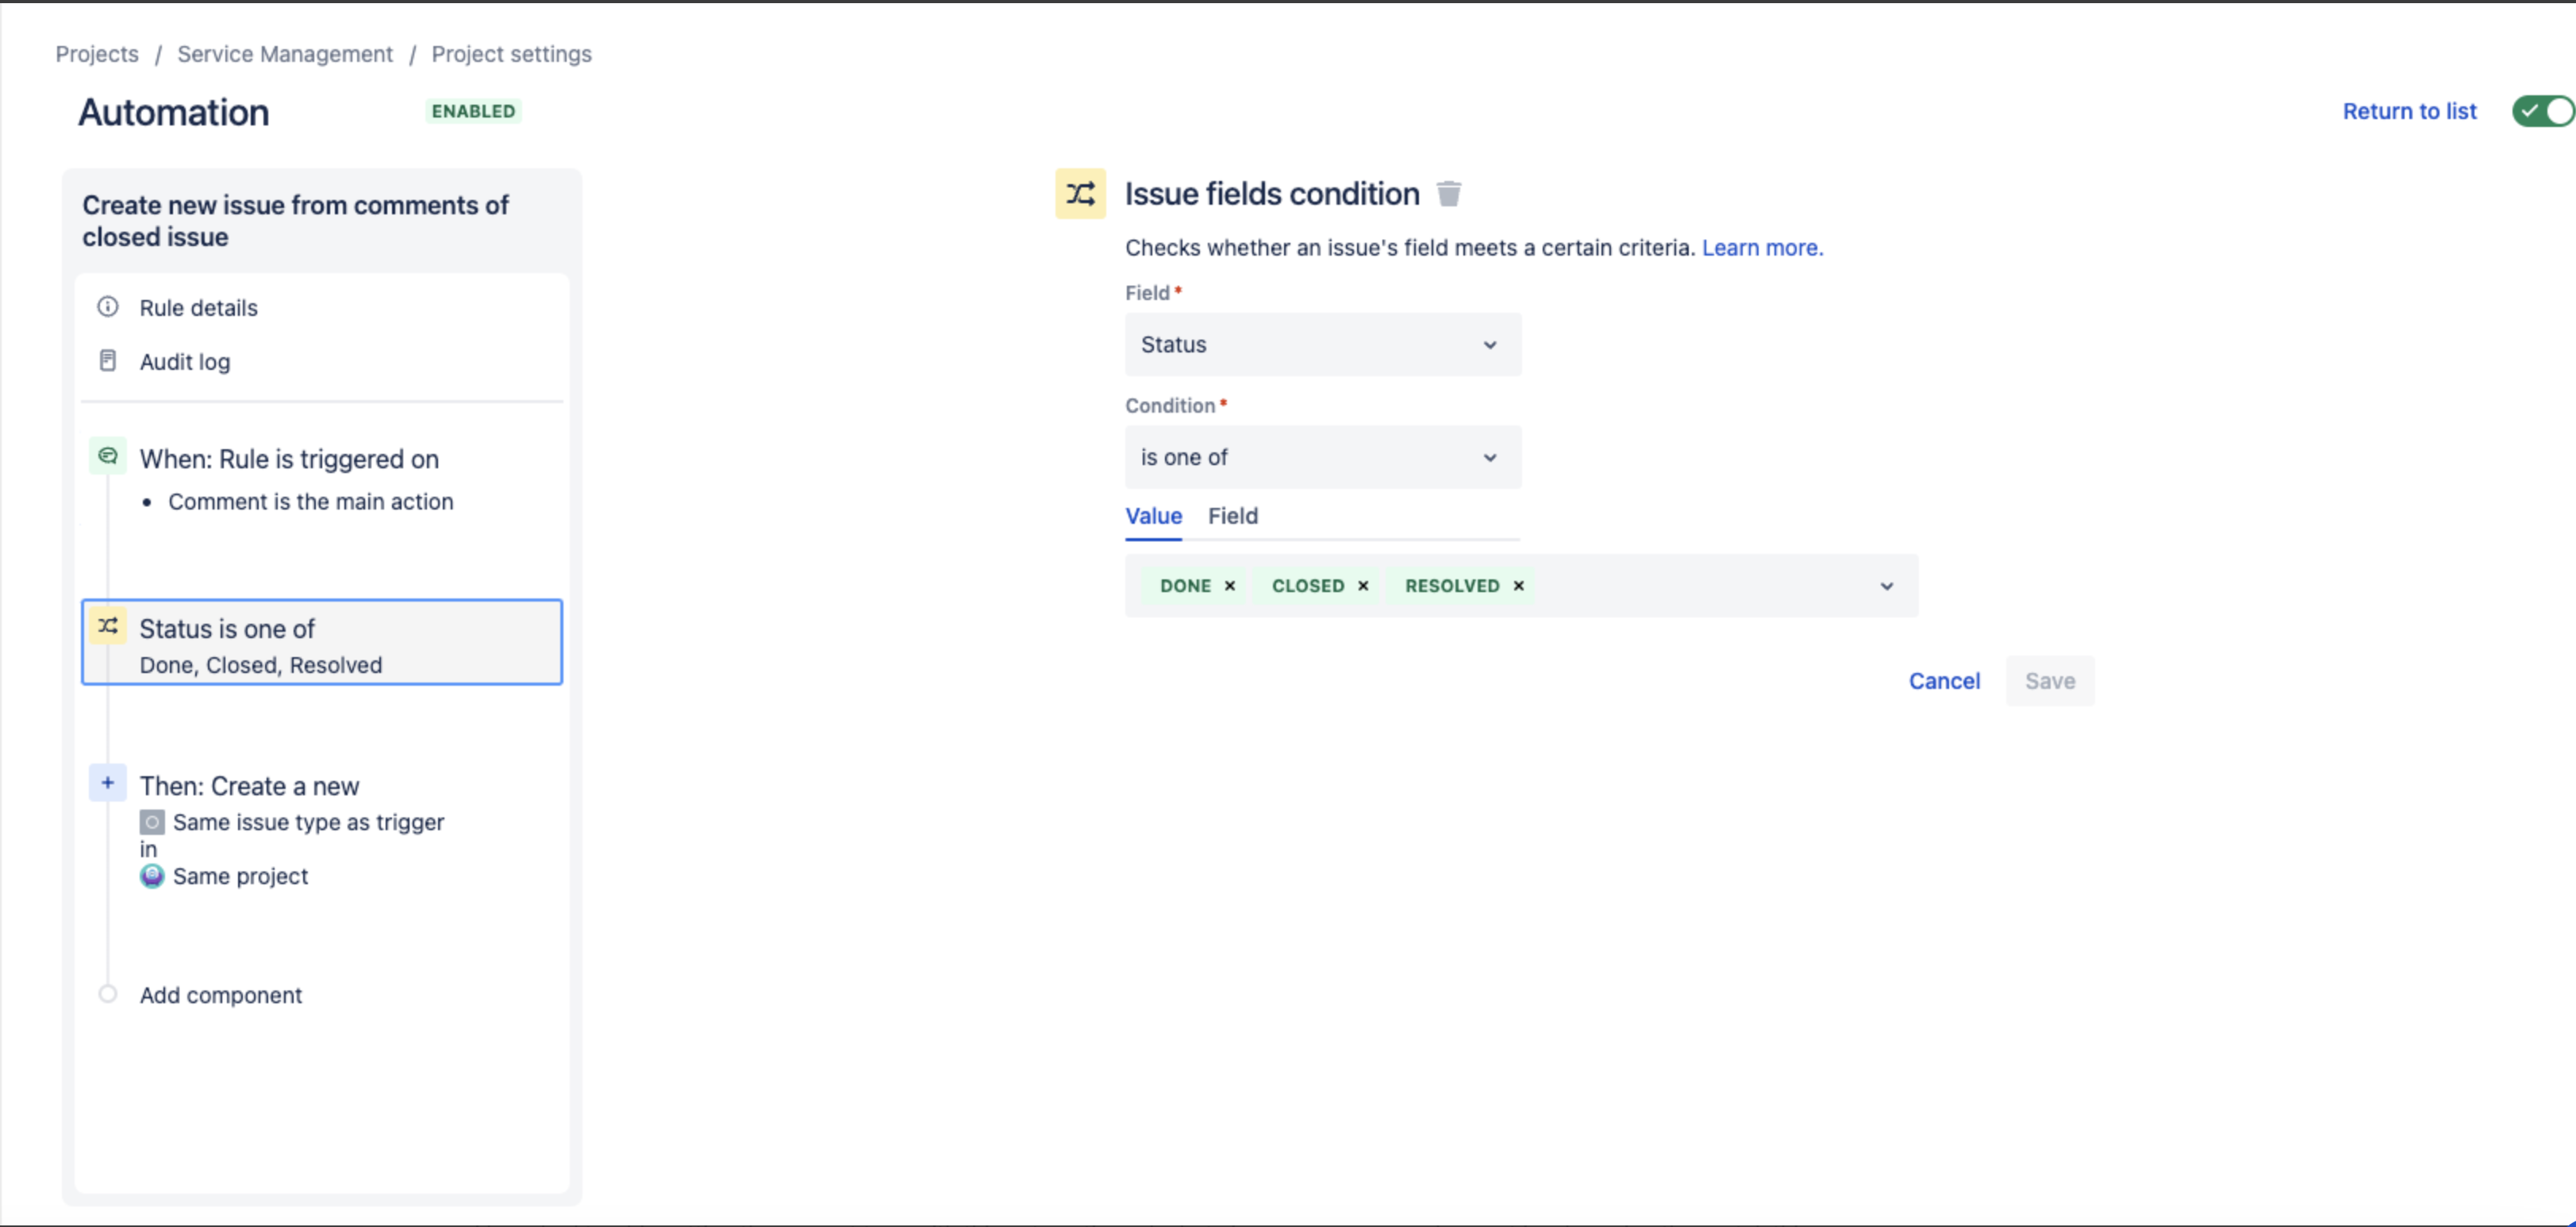Click the shuffle icon beside Issue fields condition
Viewport: 2576px width, 1227px height.
tap(1080, 193)
